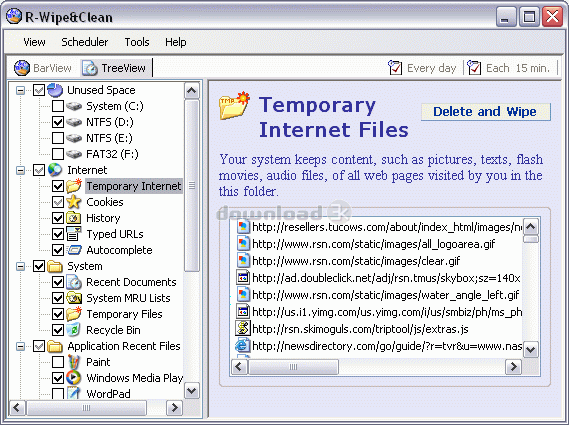Enable the Paint recent files checkbox

(x=58, y=362)
